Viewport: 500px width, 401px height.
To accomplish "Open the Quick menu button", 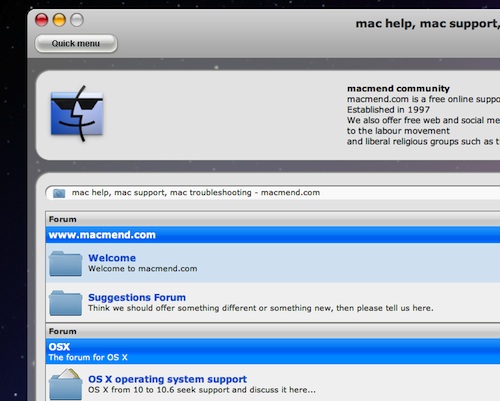I will coord(76,43).
